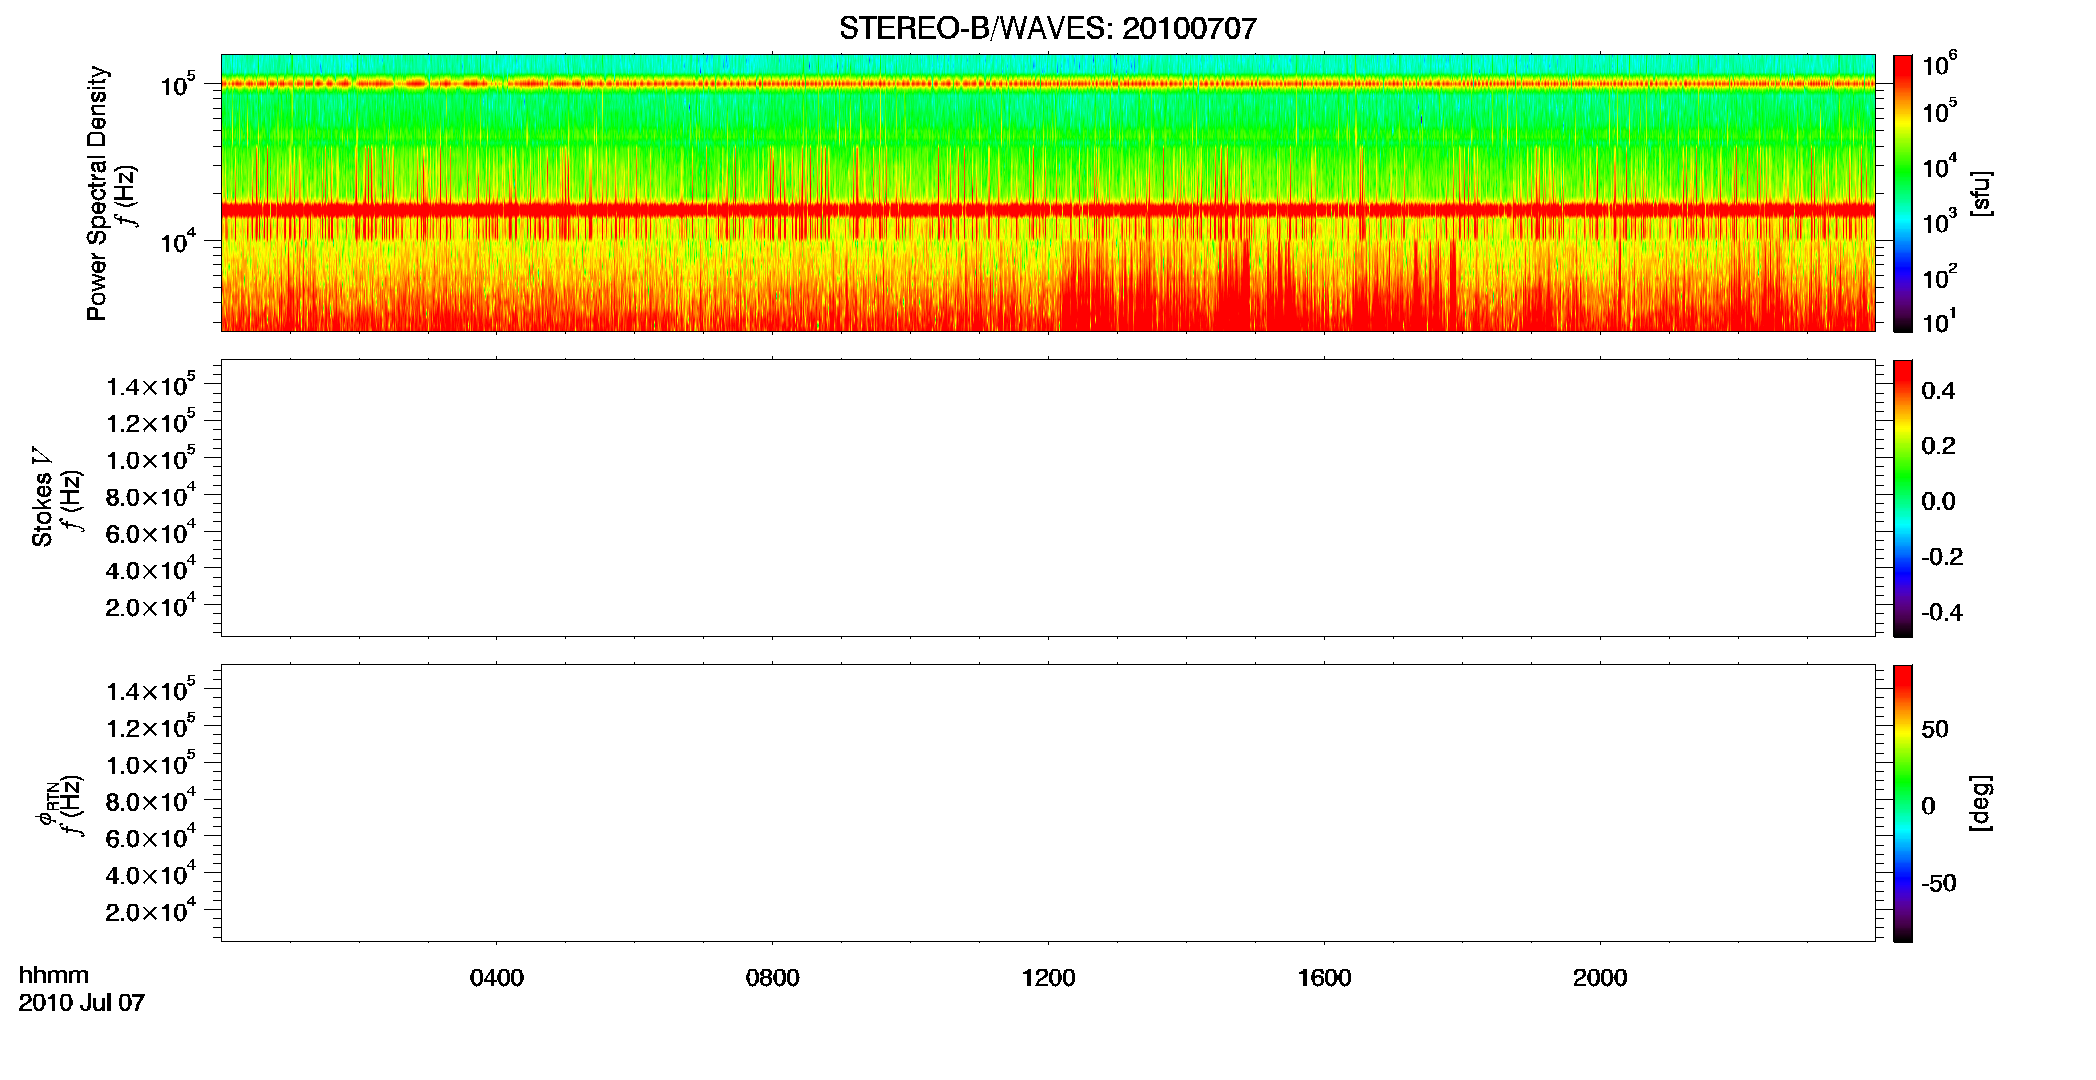Click the Power Spectral Density axis label
The image size is (2096, 1080).
tap(97, 193)
